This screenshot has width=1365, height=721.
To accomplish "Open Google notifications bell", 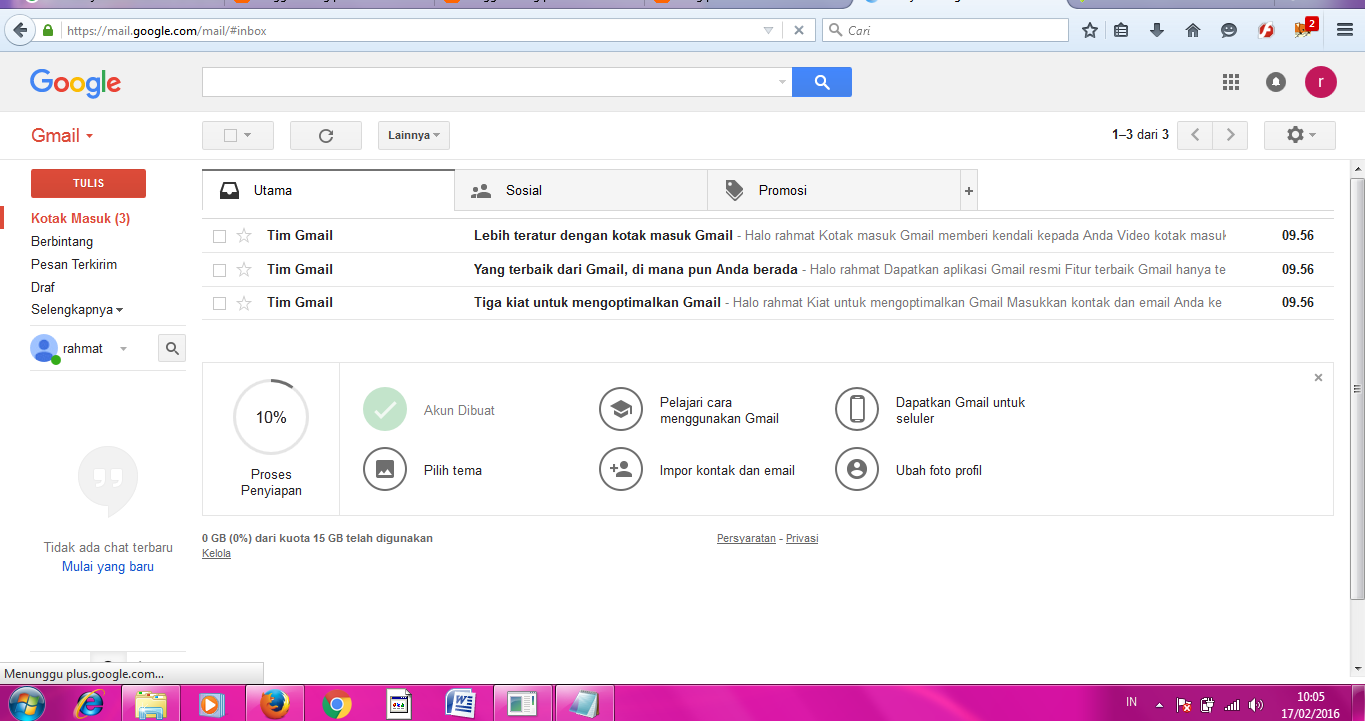I will point(1276,82).
